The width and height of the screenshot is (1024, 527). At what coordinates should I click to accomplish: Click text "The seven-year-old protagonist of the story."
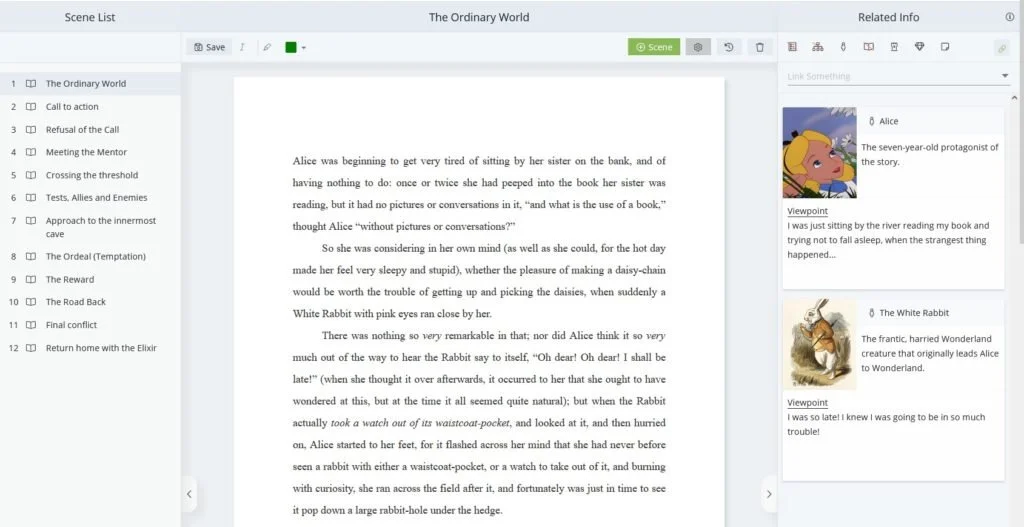click(x=929, y=154)
